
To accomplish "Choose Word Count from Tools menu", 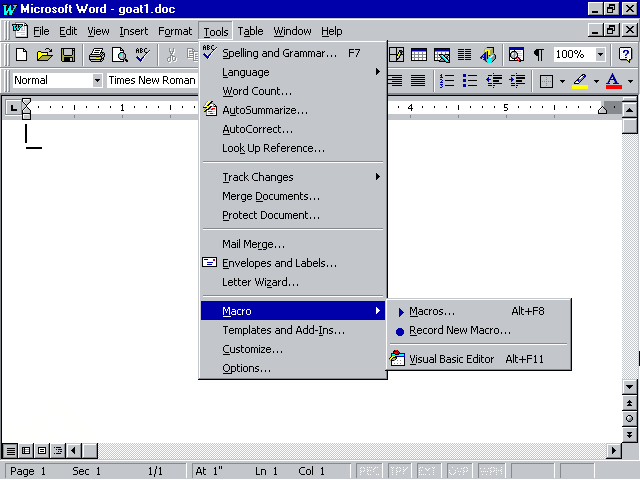I will [293, 91].
